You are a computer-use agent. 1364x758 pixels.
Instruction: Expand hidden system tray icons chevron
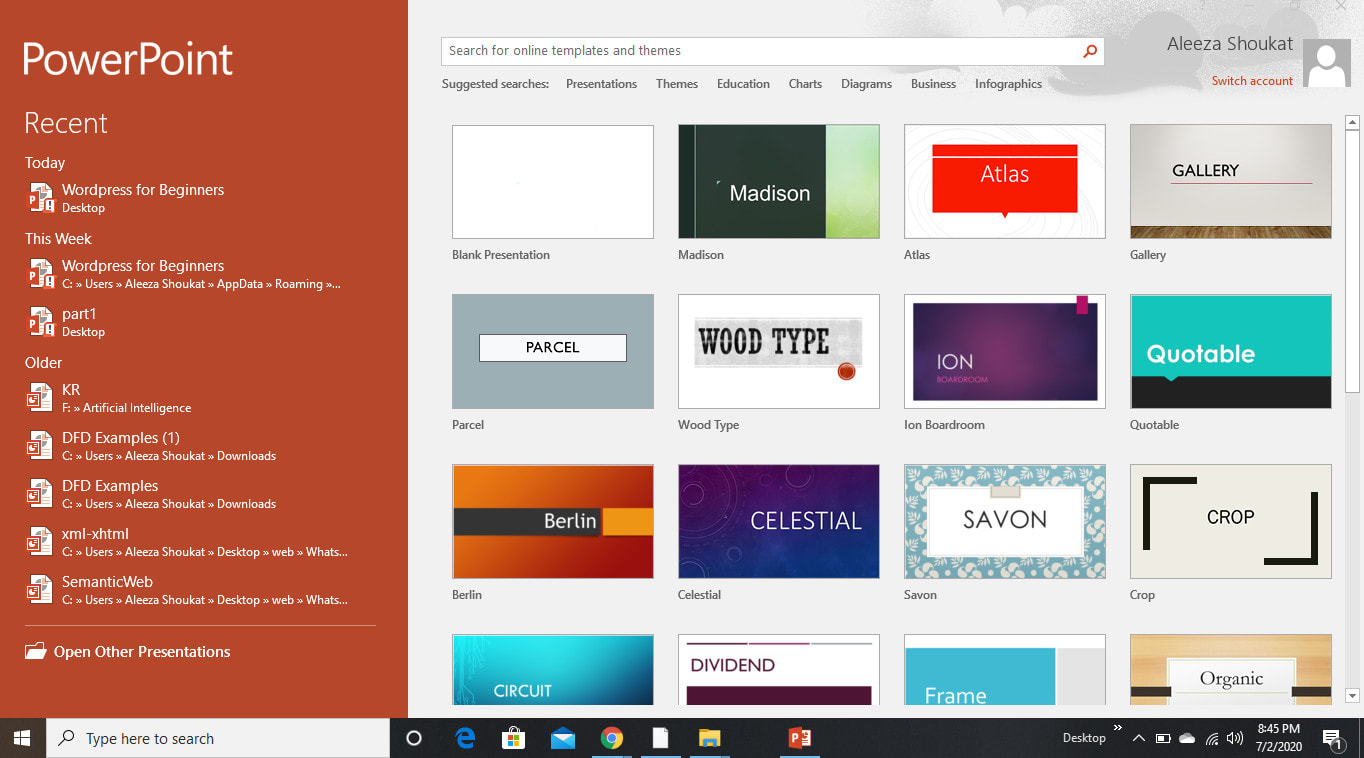[x=1139, y=738]
